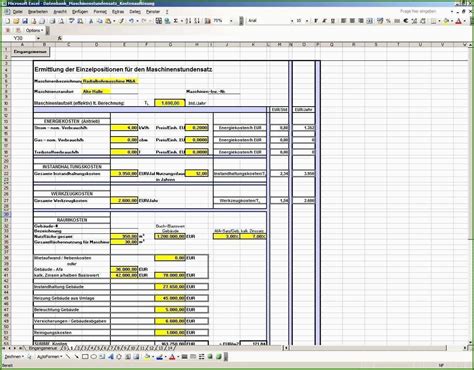Open the Options dropdown in the toolbar
Image resolution: width=474 pixels, height=370 pixels.
(x=34, y=30)
